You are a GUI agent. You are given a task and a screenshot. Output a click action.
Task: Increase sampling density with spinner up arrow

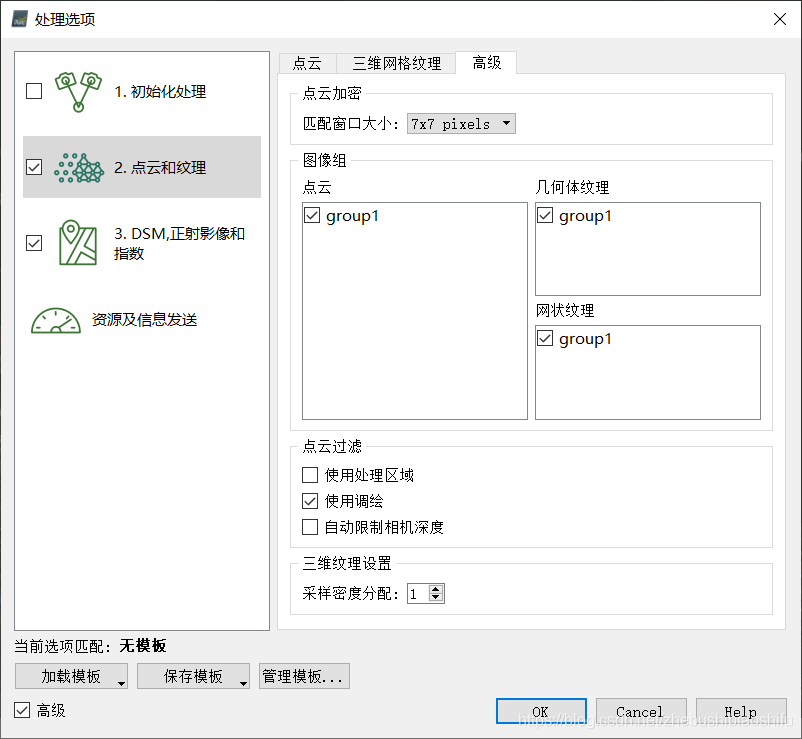(436, 590)
